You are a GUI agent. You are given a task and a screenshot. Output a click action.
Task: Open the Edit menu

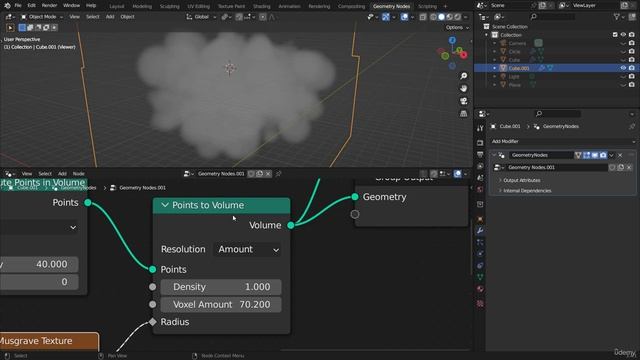coord(31,6)
